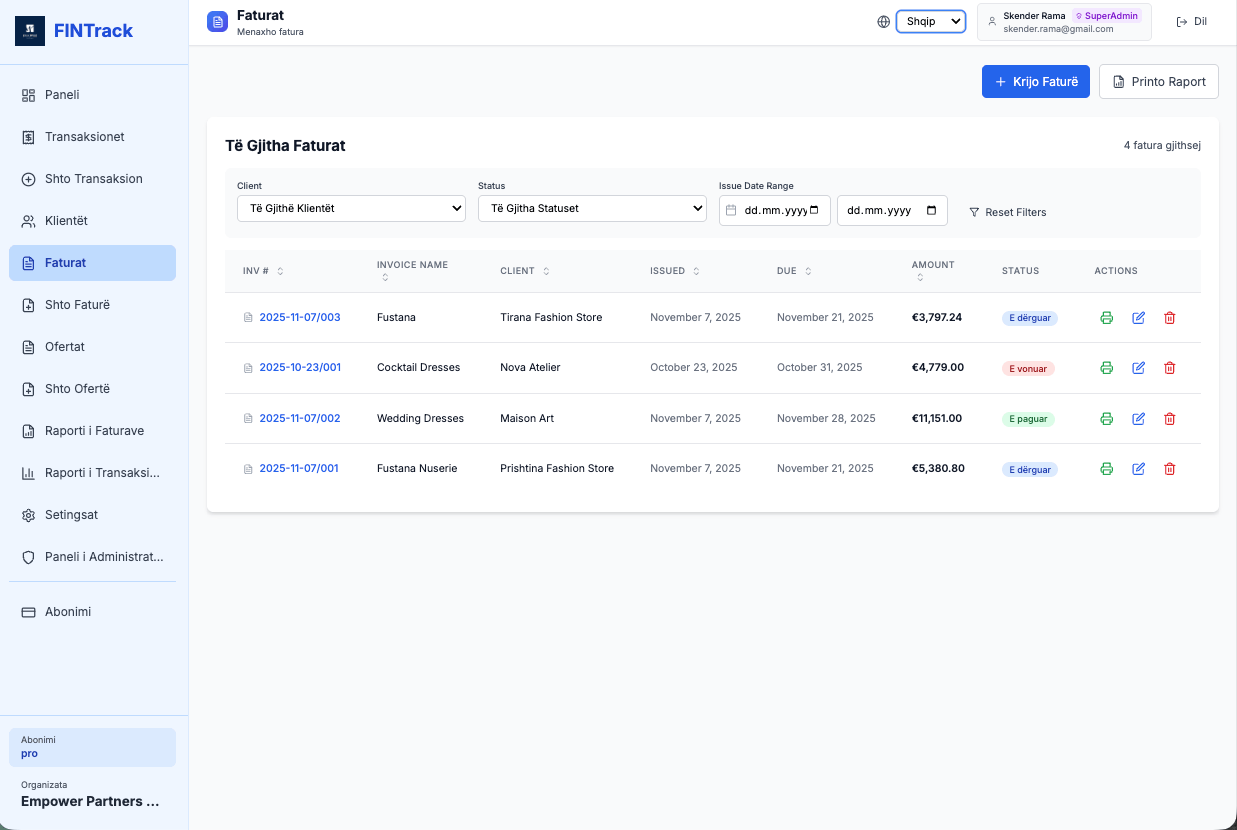Screen dimensions: 1237x830
Task: Click the Krijo Faturë button
Action: coord(1036,81)
